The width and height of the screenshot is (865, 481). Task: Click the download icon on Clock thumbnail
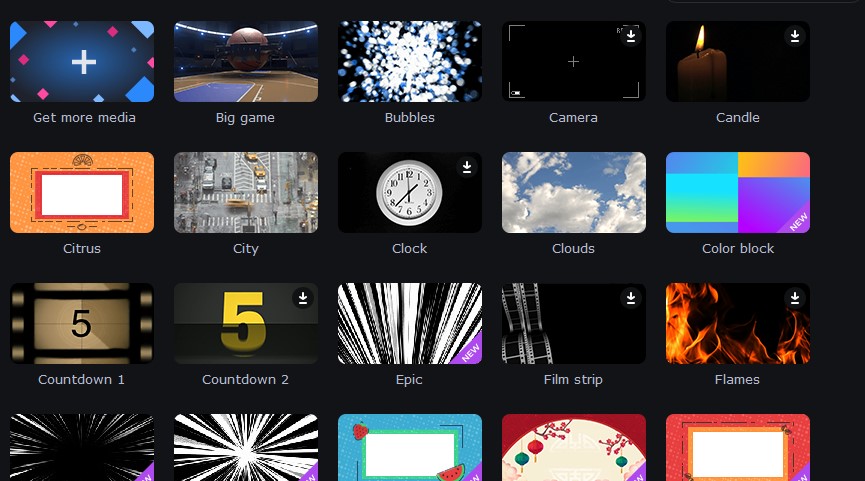pos(467,167)
